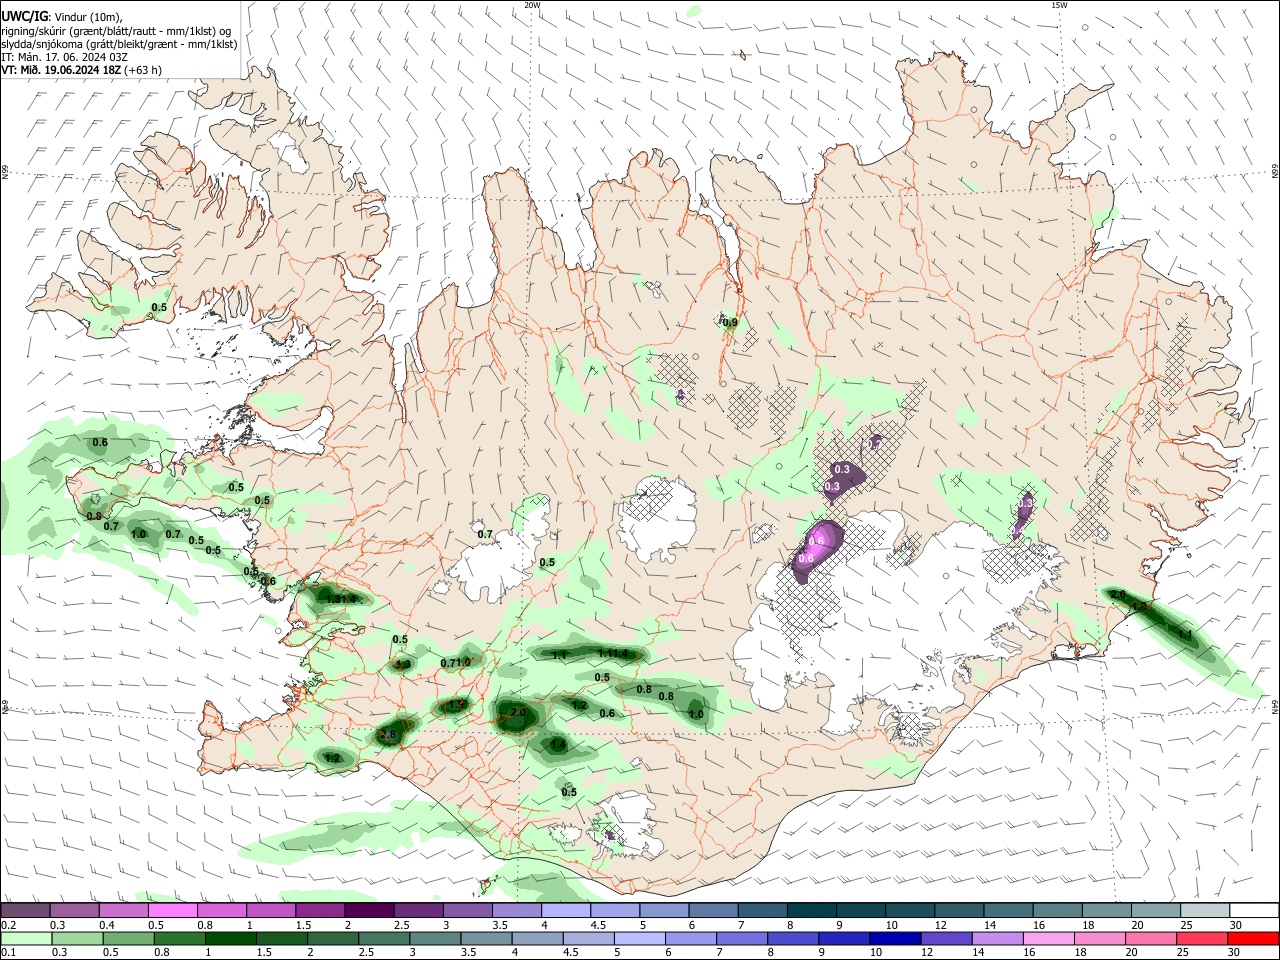This screenshot has height=960, width=1280.
Task: Select the light pink 16 rain swatch
Action: point(1049,938)
